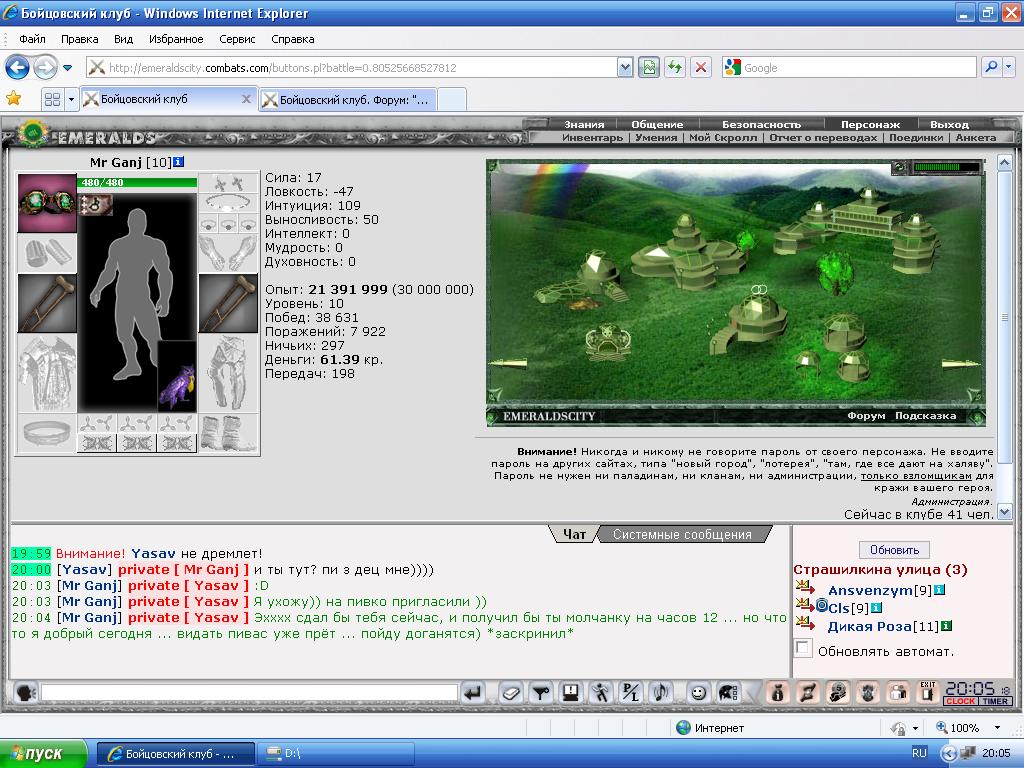Open the Инвентарь link

[592, 138]
